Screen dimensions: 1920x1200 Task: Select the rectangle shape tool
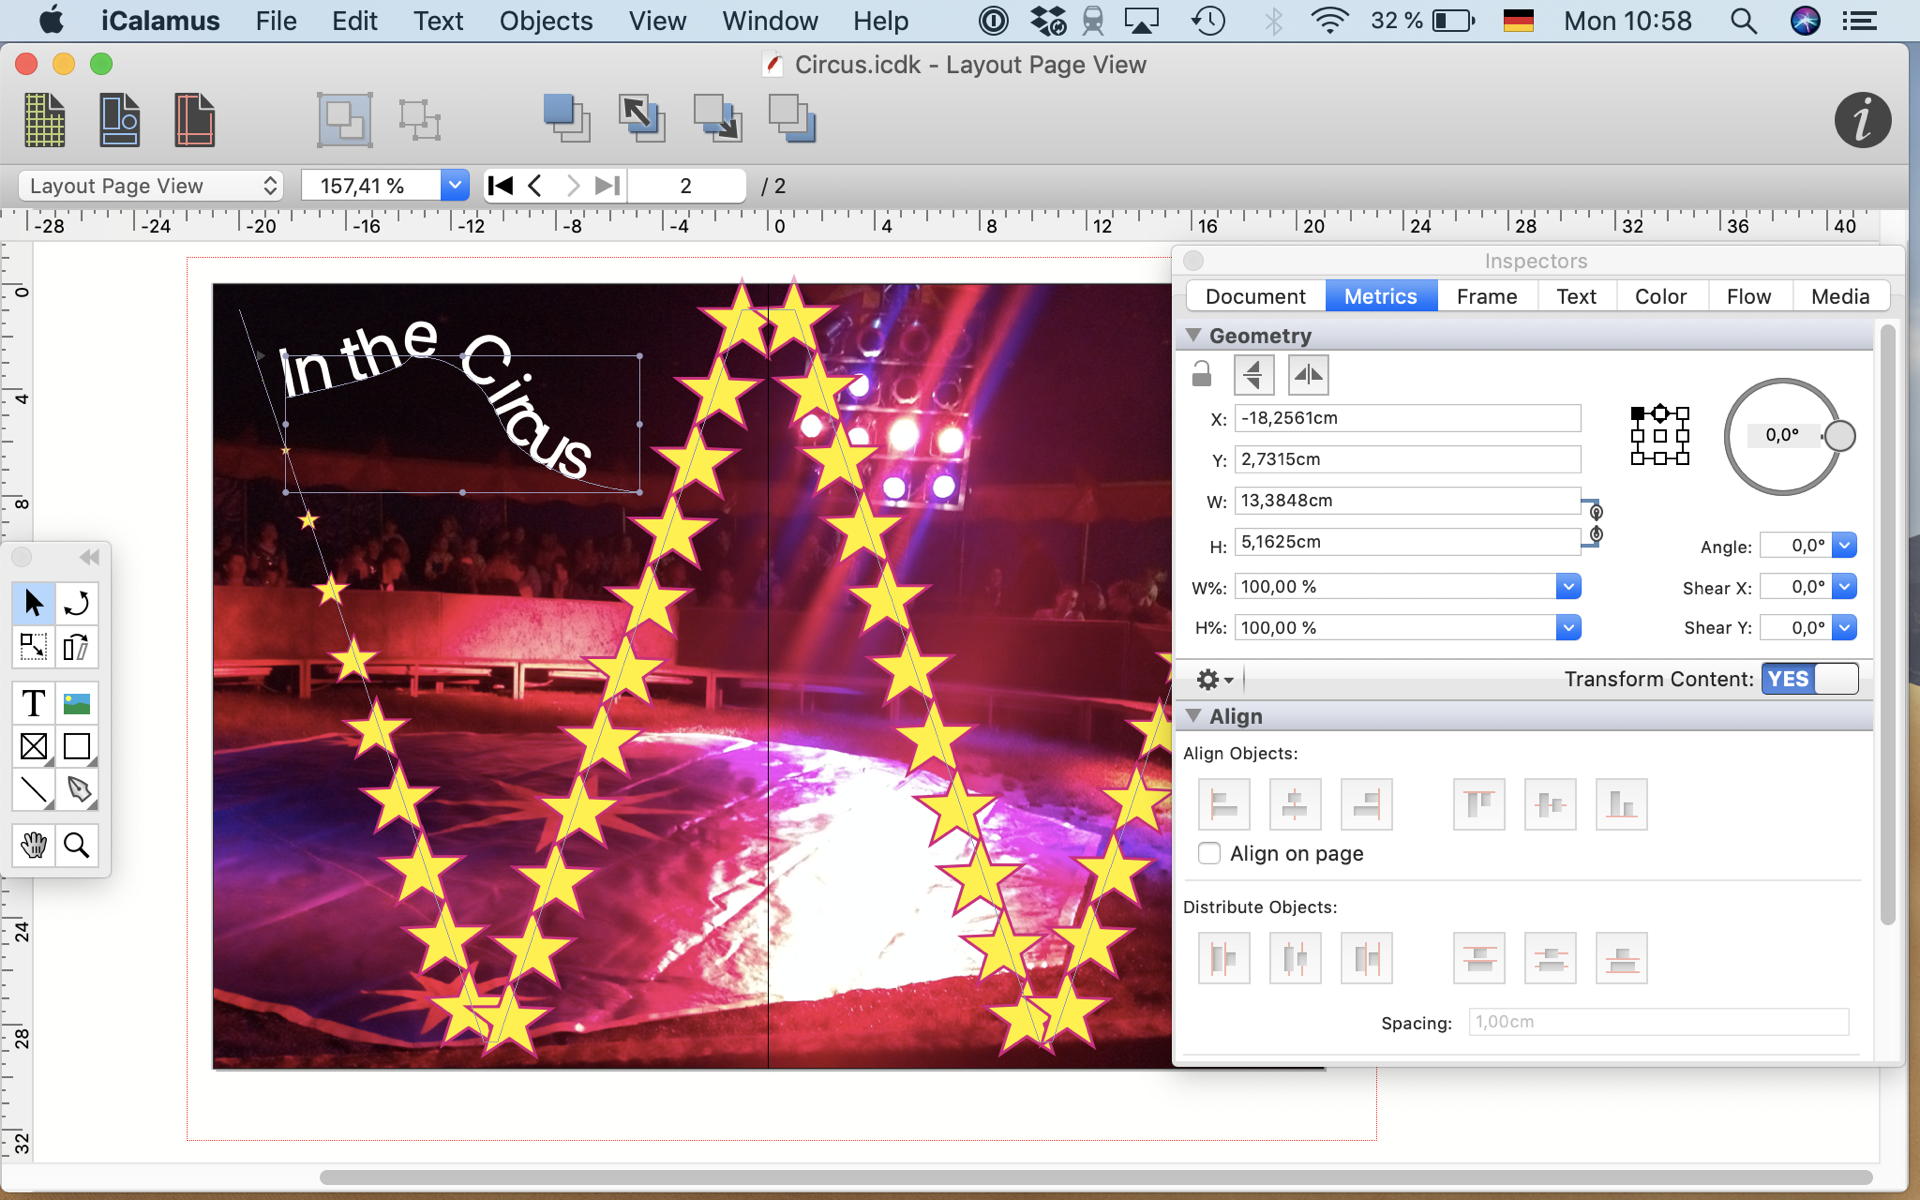pos(77,747)
